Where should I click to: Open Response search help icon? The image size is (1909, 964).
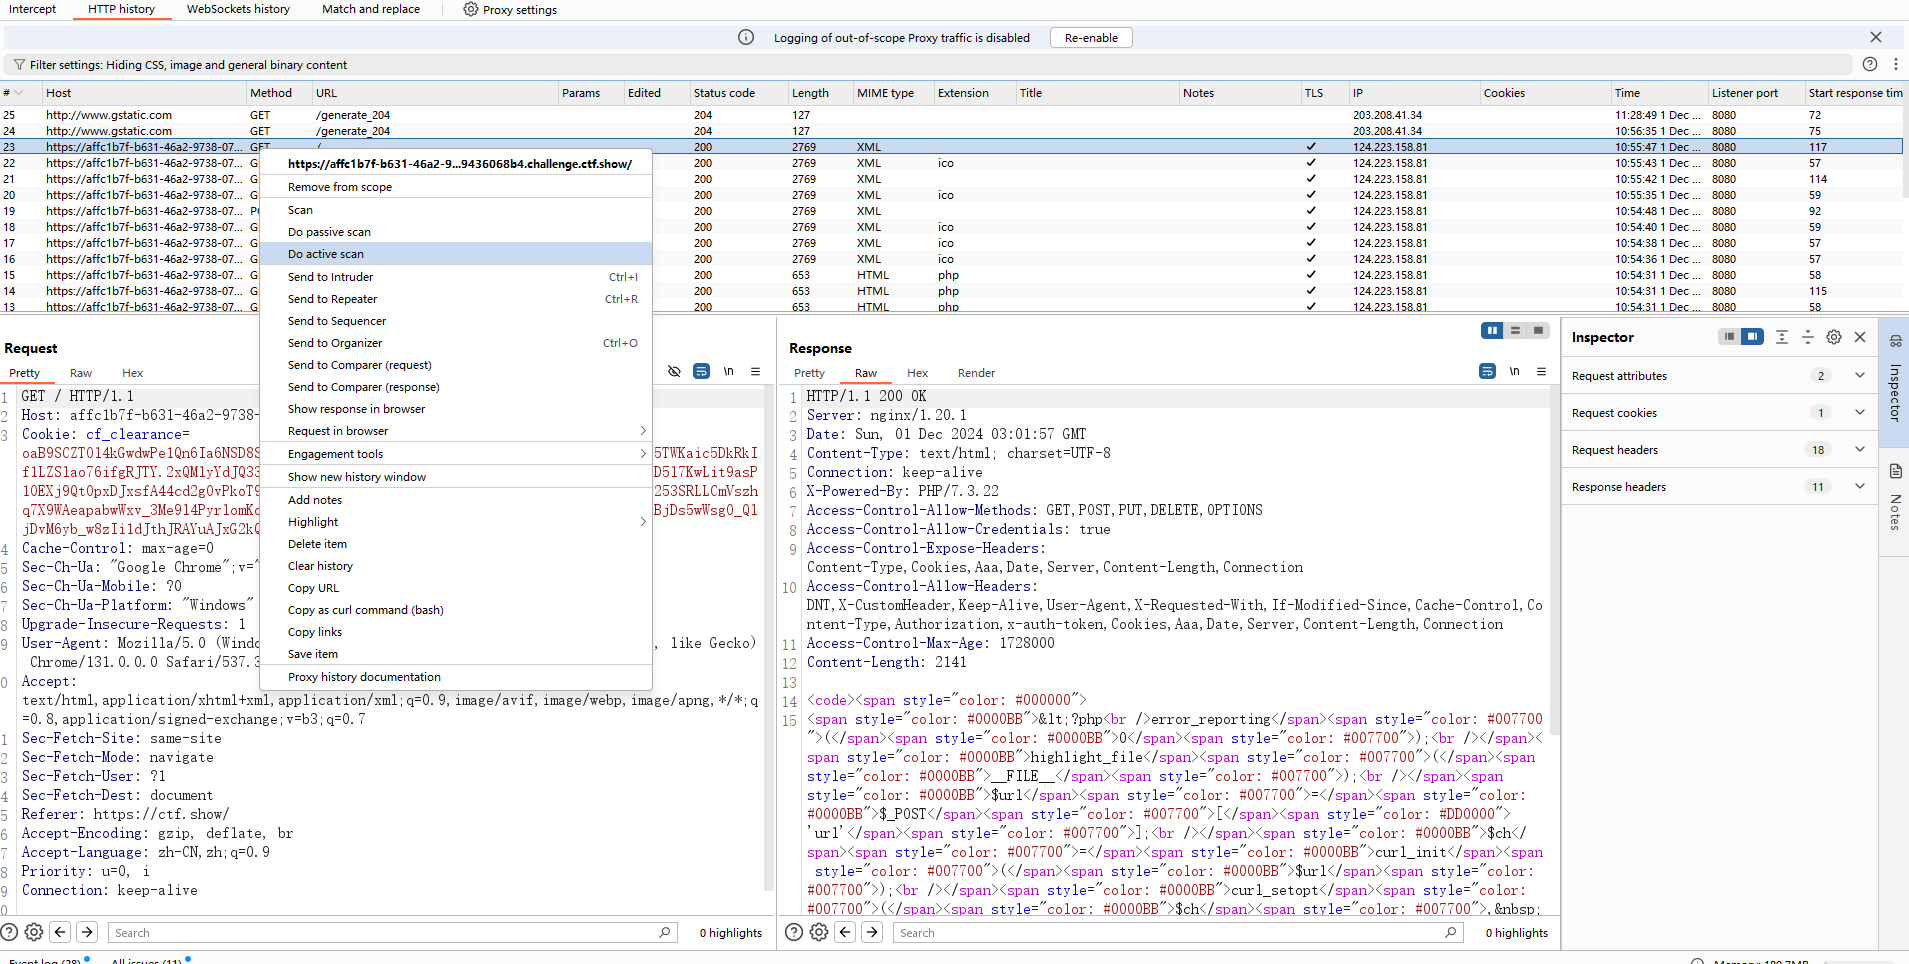(794, 932)
